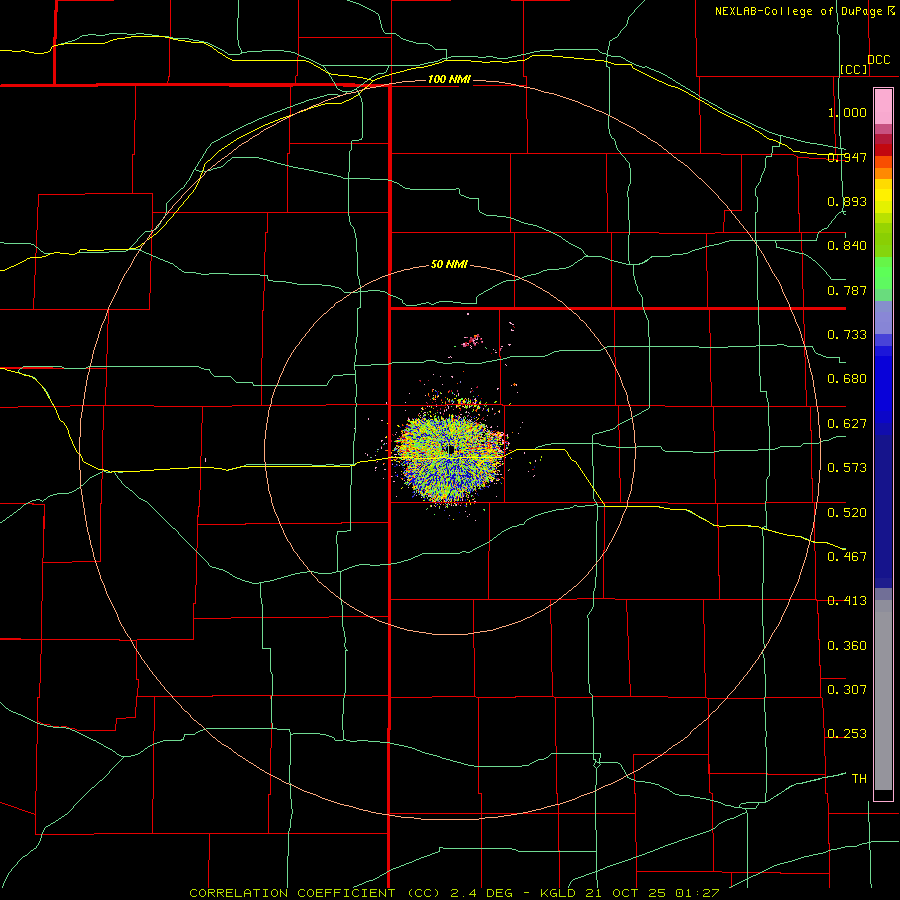Image resolution: width=900 pixels, height=900 pixels.
Task: Click the 0.520 color scale value
Action: (847, 513)
